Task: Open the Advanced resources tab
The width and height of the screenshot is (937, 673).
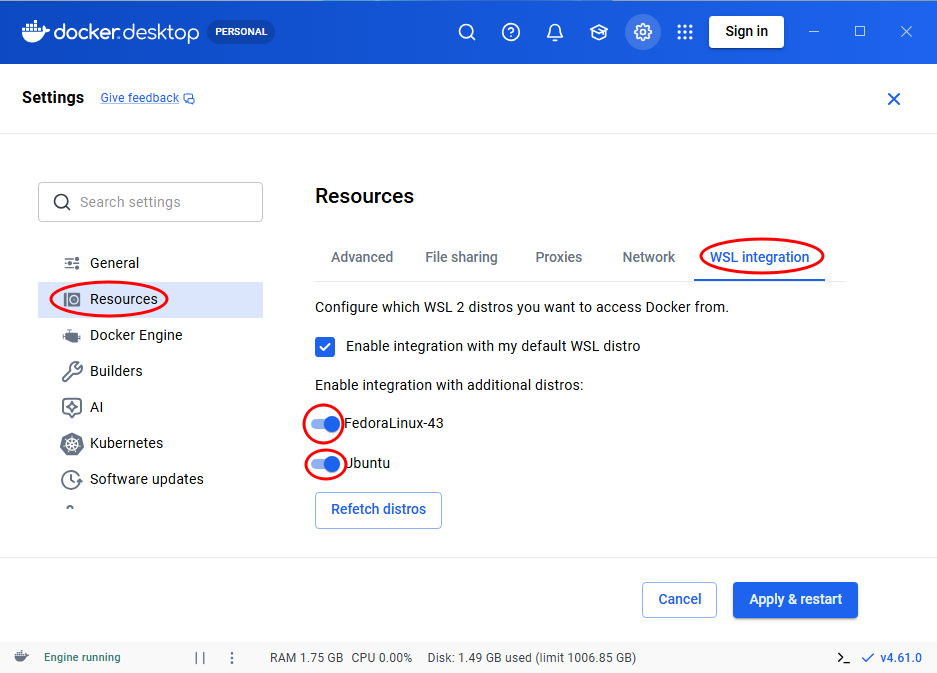Action: (362, 257)
